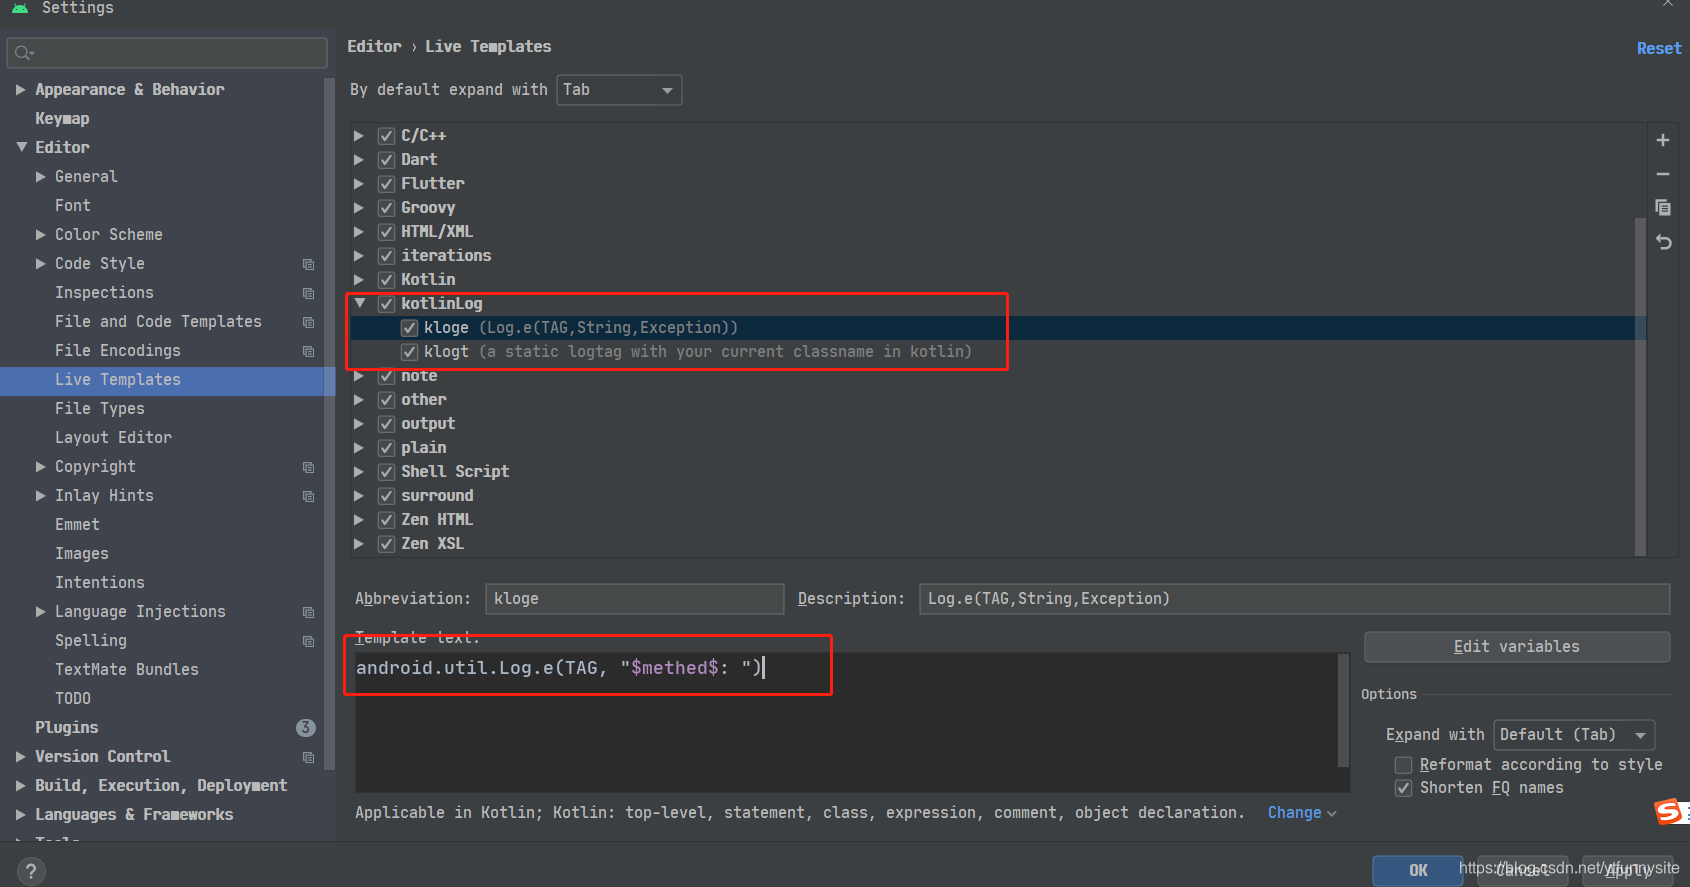The width and height of the screenshot is (1690, 887).
Task: Remove selected template with minus icon
Action: (x=1663, y=174)
